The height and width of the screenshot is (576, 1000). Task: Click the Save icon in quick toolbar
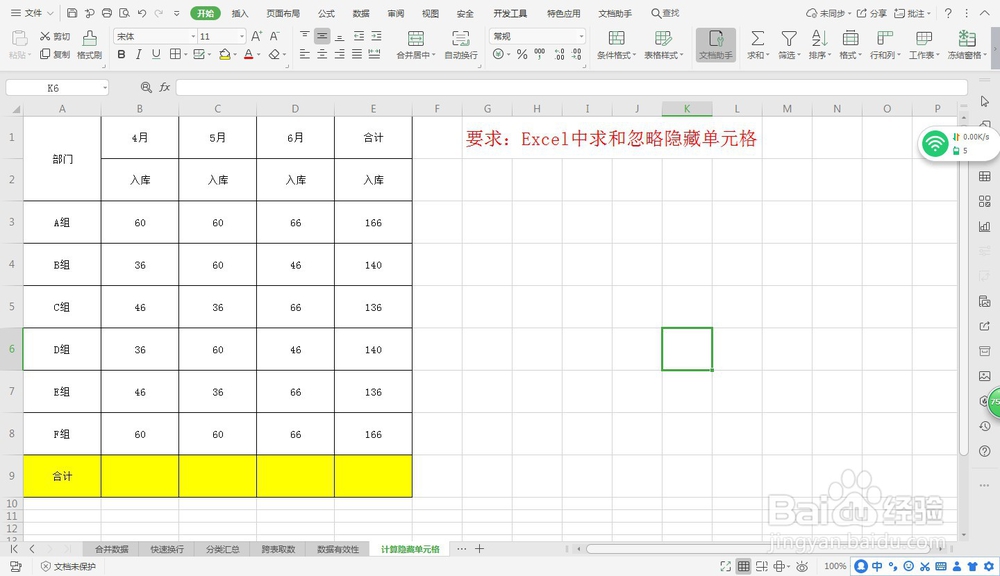pos(72,13)
